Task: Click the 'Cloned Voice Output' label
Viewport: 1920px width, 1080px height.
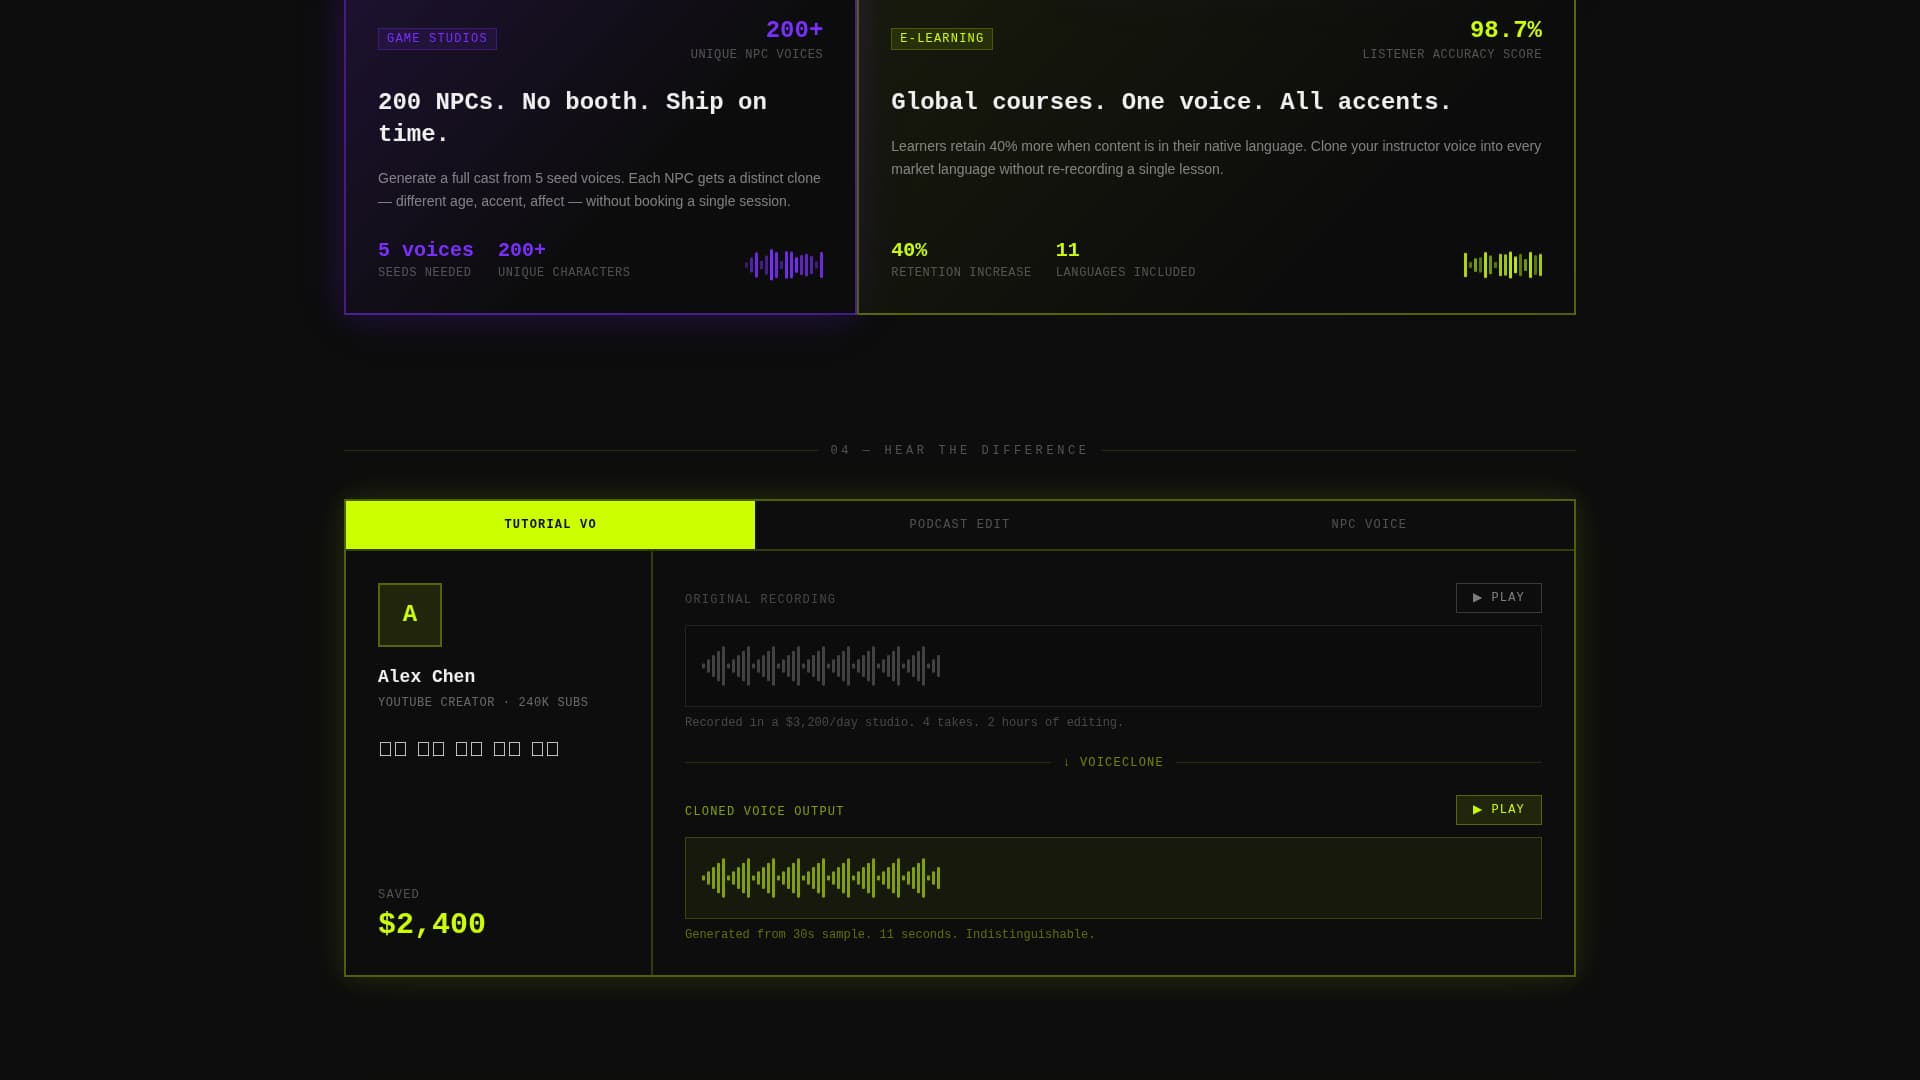Action: (764, 812)
